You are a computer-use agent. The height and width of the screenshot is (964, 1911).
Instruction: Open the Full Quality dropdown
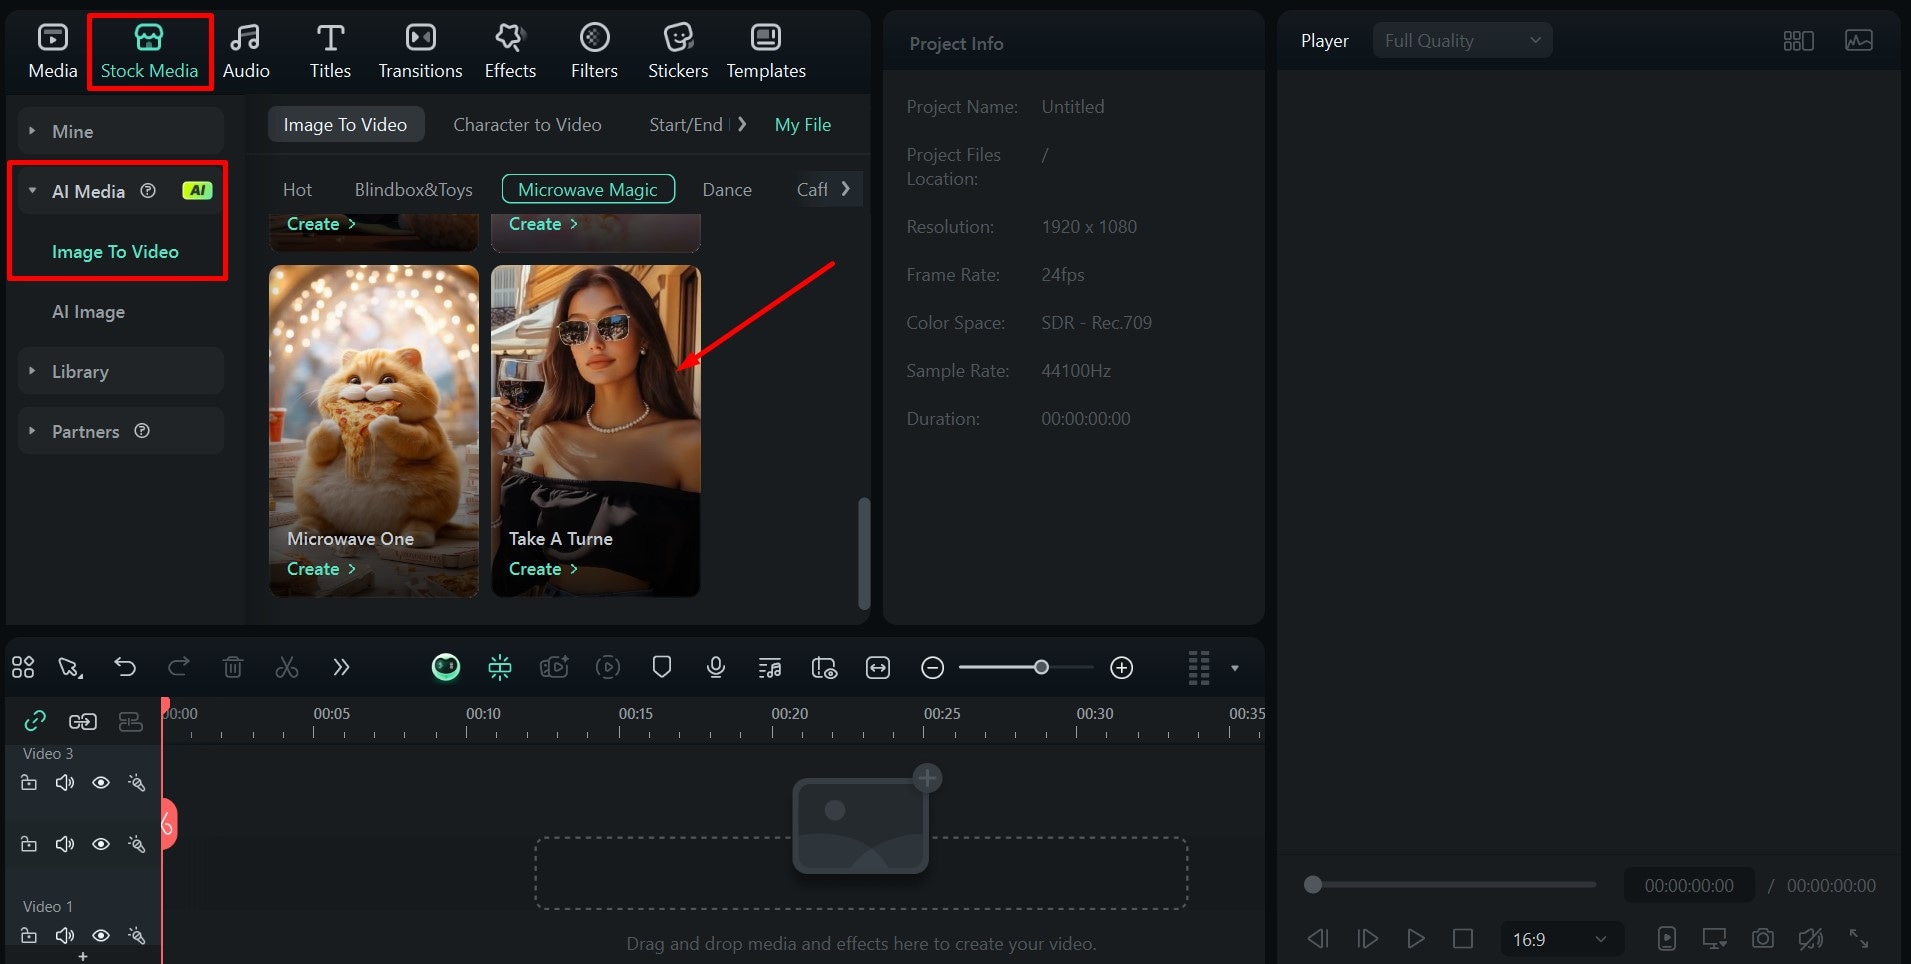(1462, 40)
